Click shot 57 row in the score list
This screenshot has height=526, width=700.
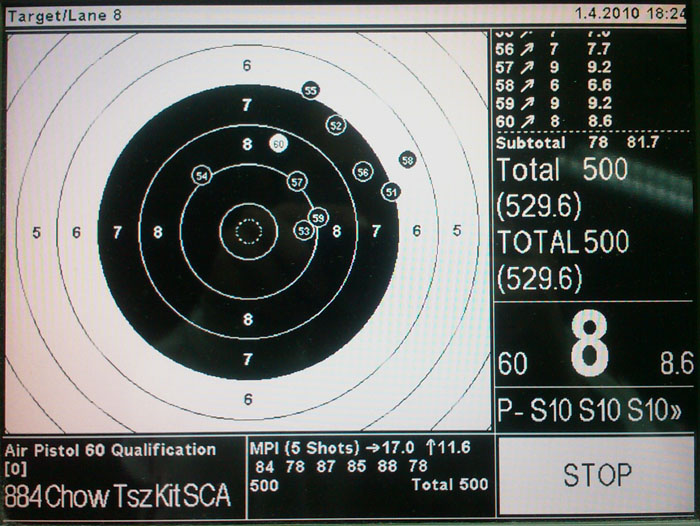point(553,67)
